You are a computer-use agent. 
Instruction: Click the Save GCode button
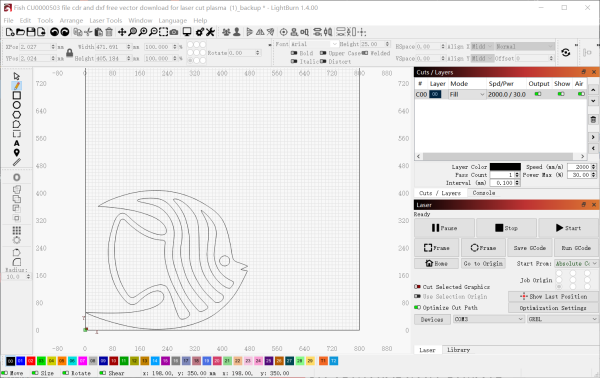pyautogui.click(x=530, y=248)
